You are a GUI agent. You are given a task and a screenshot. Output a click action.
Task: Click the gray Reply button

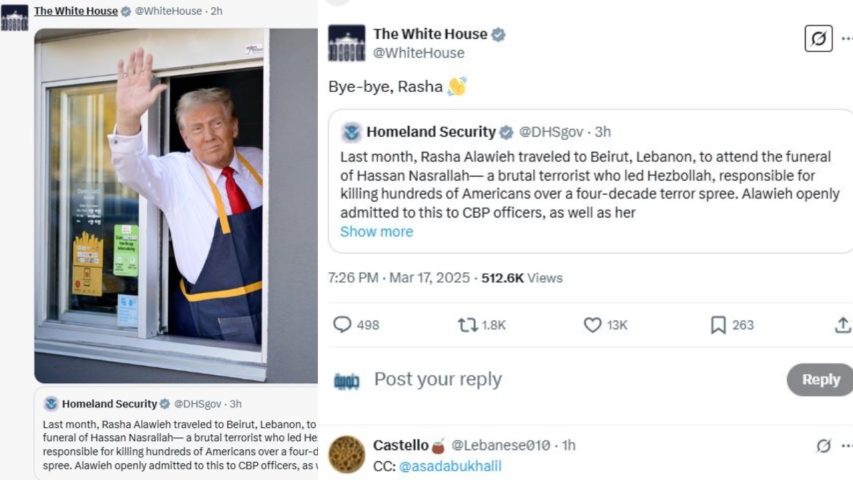point(820,379)
